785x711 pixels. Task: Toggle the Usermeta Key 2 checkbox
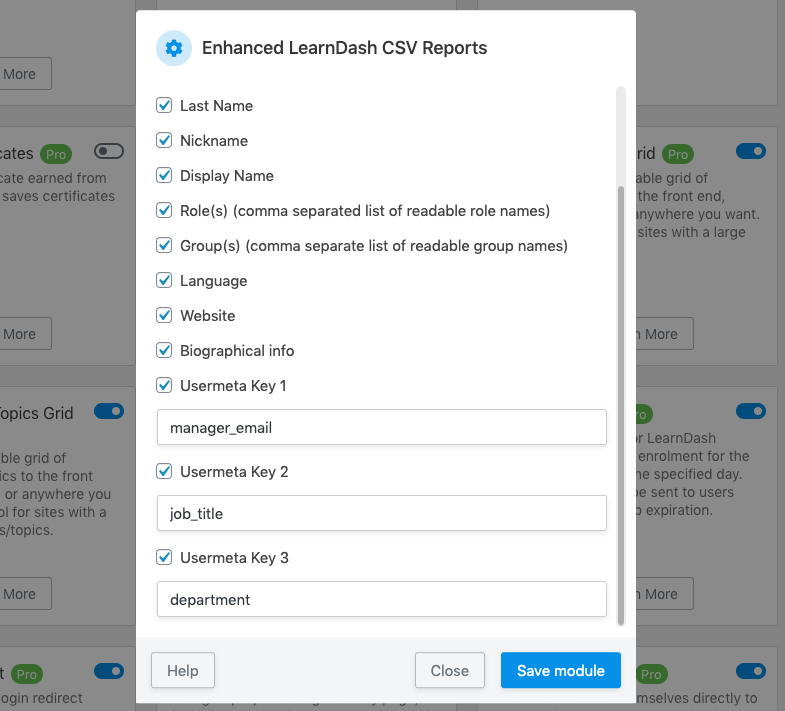click(165, 471)
